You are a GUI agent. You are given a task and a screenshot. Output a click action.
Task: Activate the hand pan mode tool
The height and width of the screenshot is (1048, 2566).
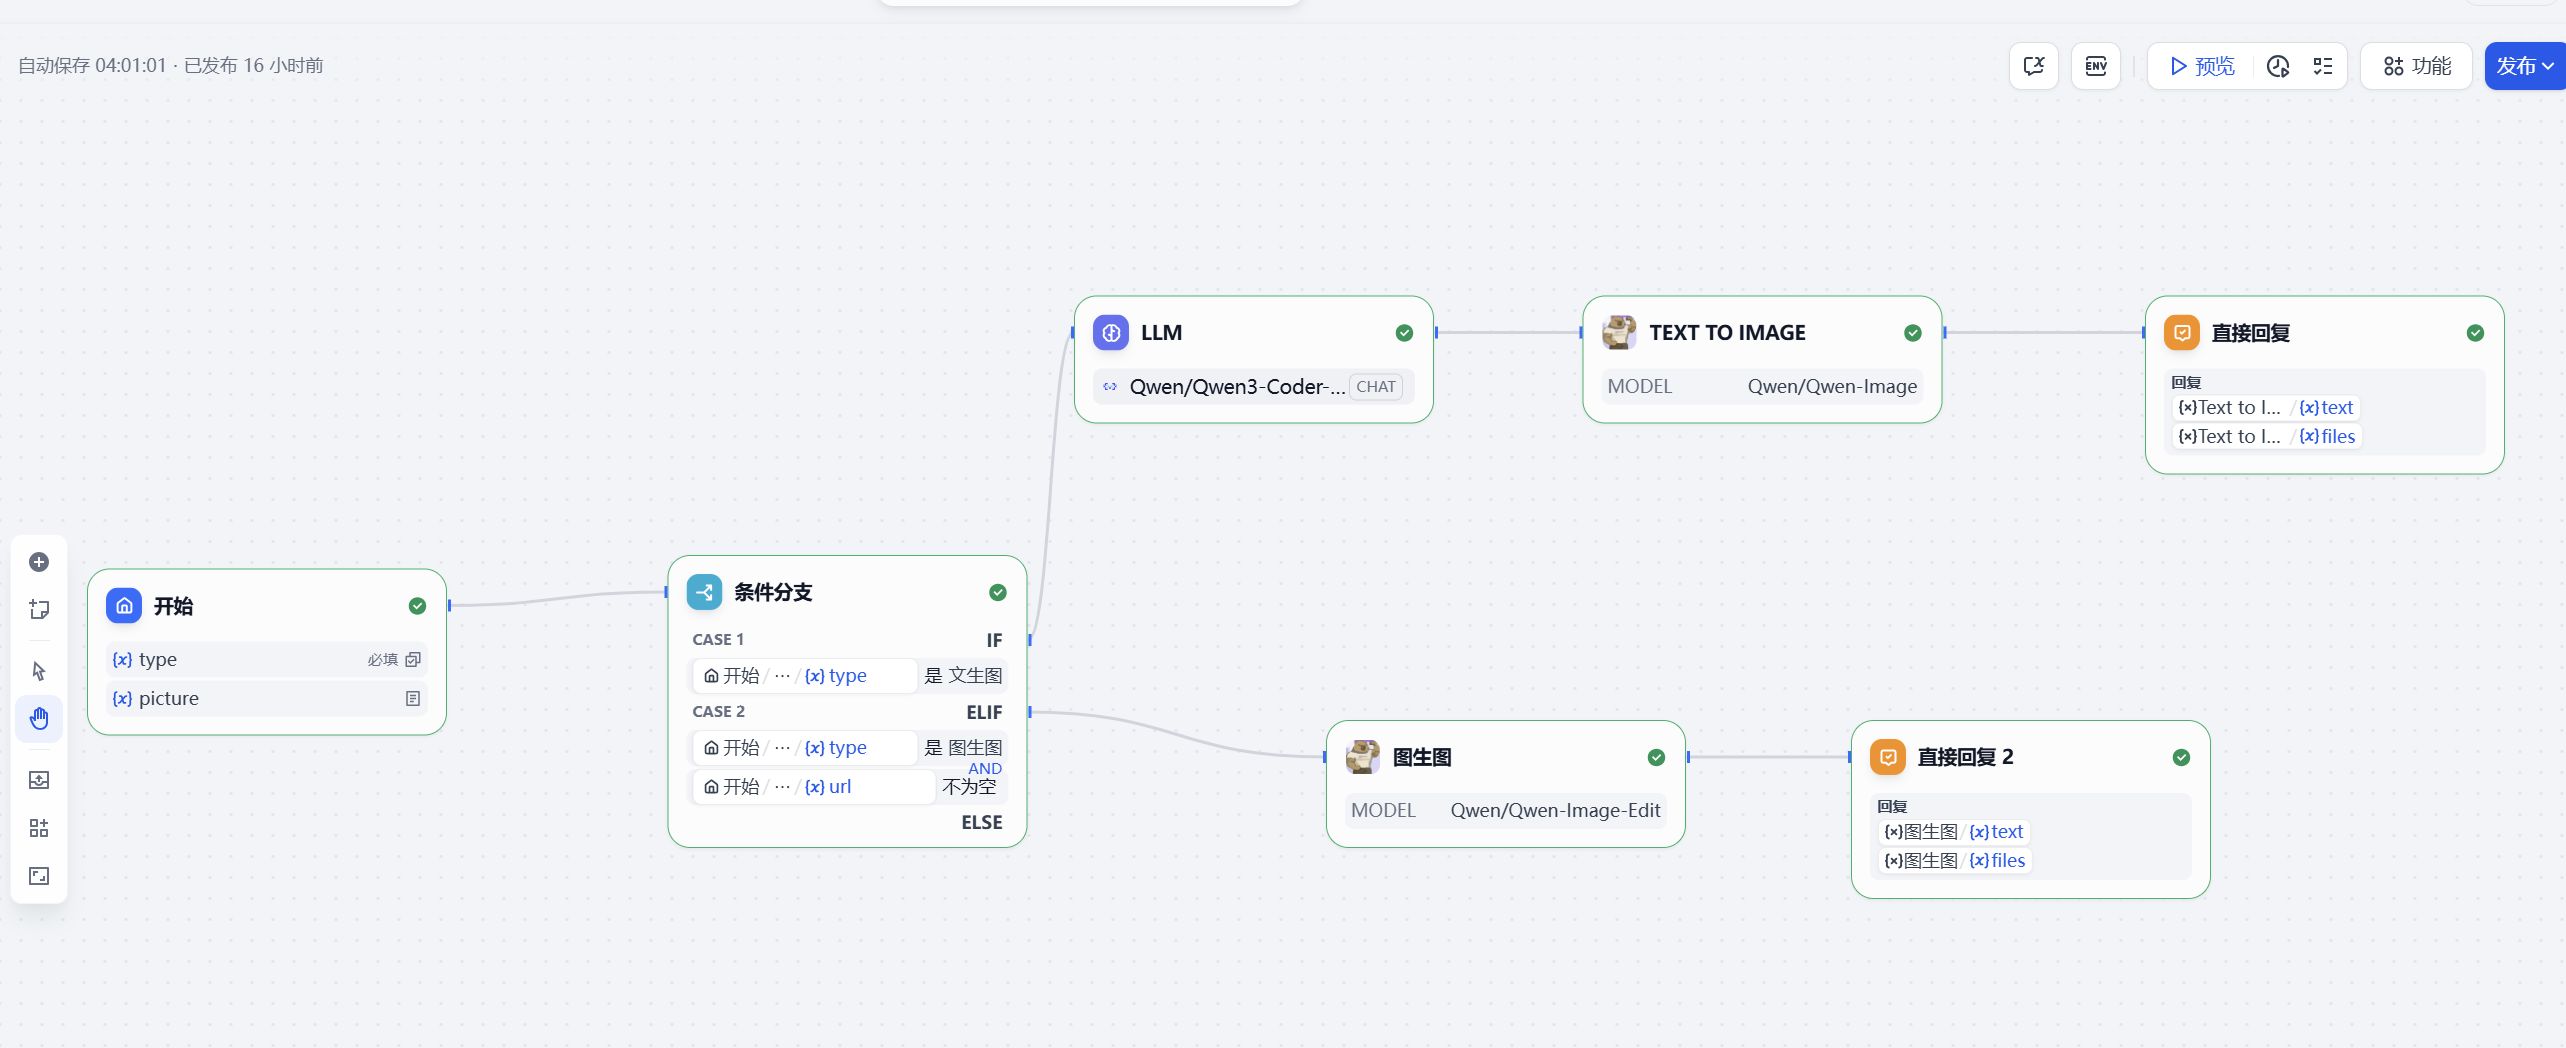pos(39,719)
